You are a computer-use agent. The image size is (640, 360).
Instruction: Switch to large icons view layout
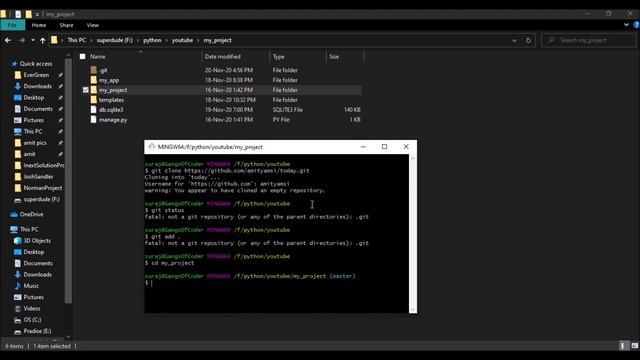coord(634,346)
